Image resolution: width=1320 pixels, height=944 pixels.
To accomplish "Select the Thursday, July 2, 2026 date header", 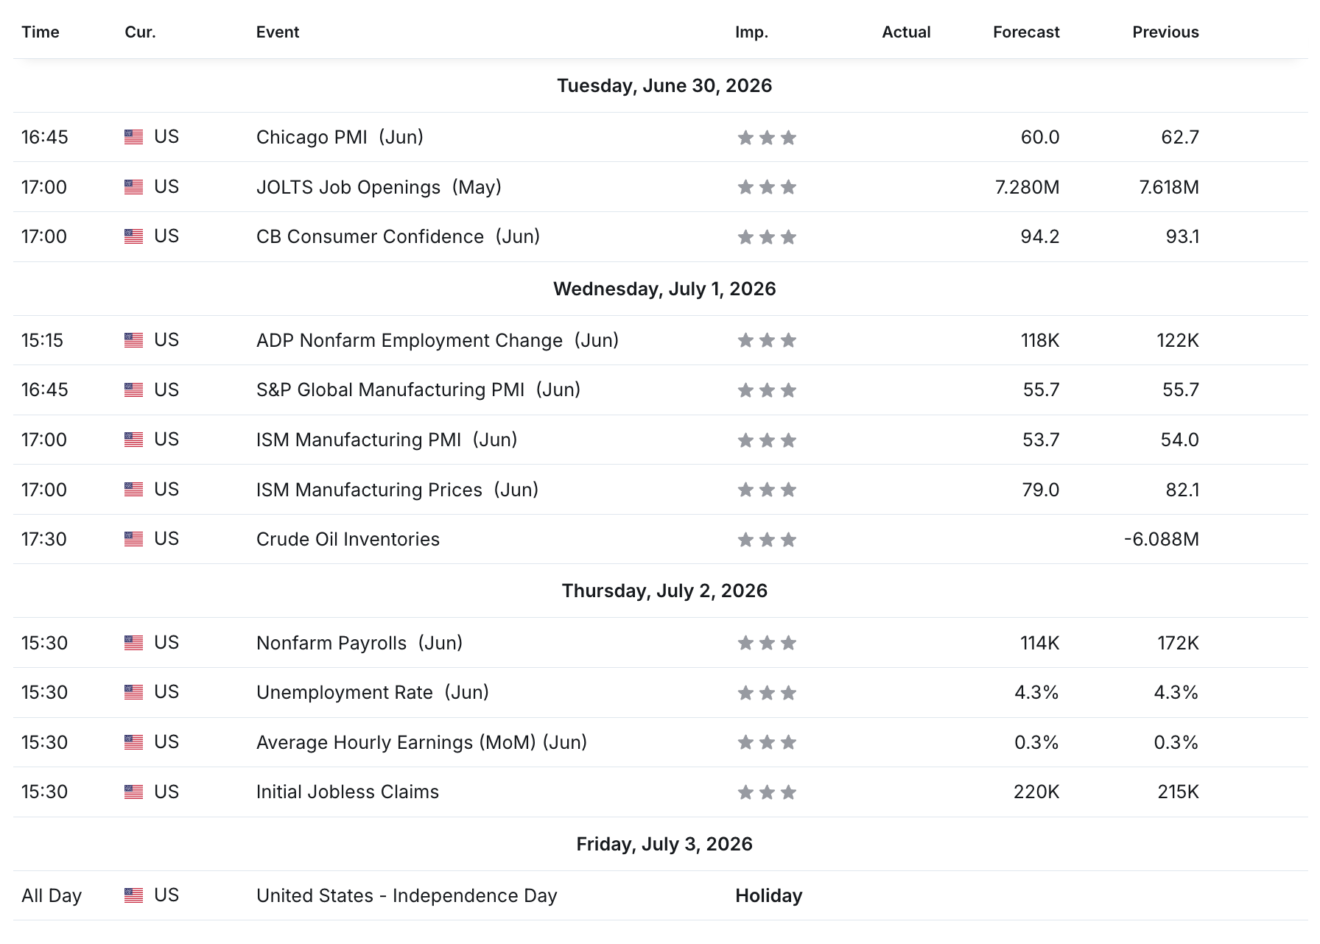I will [665, 591].
